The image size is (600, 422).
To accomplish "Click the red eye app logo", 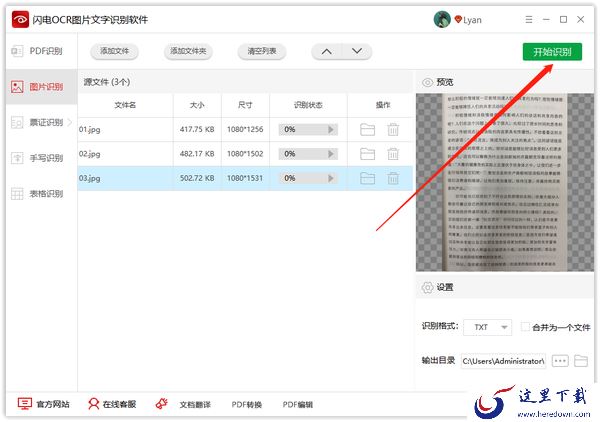I will (20, 19).
